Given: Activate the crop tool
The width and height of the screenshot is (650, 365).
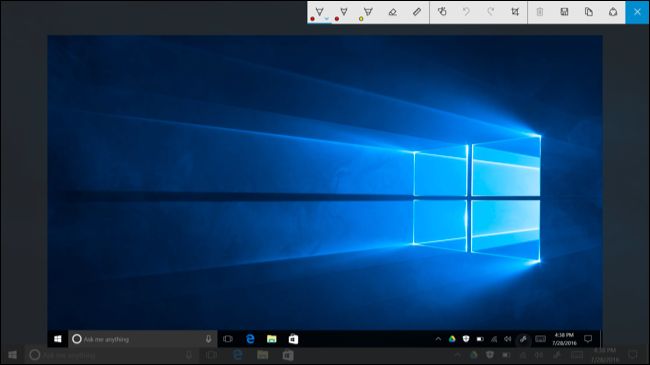Looking at the screenshot, I should 515,12.
